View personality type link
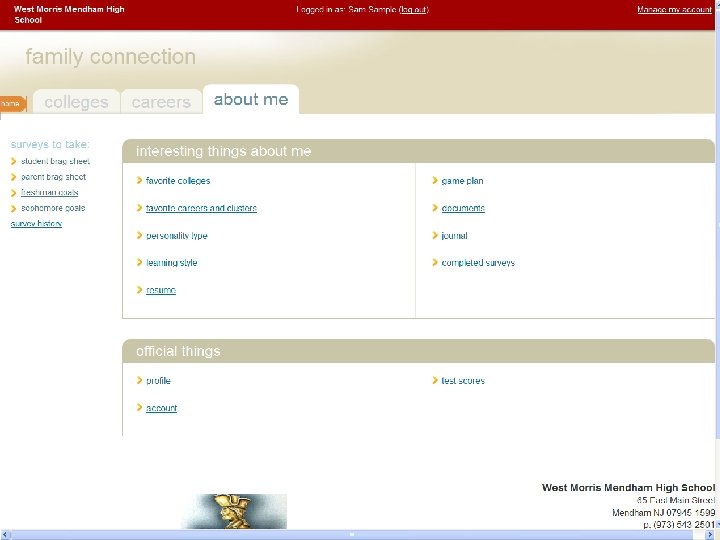 pyautogui.click(x=177, y=236)
